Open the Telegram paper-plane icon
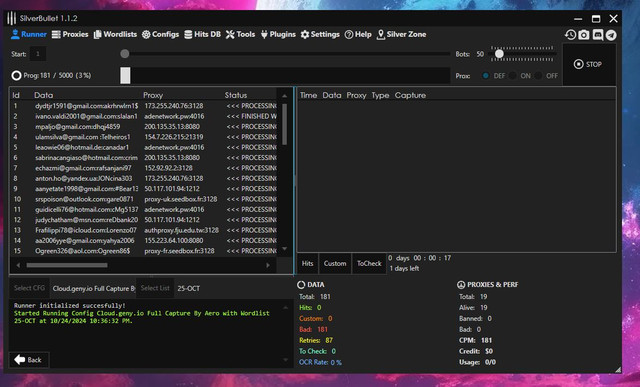The height and width of the screenshot is (387, 640). click(611, 35)
